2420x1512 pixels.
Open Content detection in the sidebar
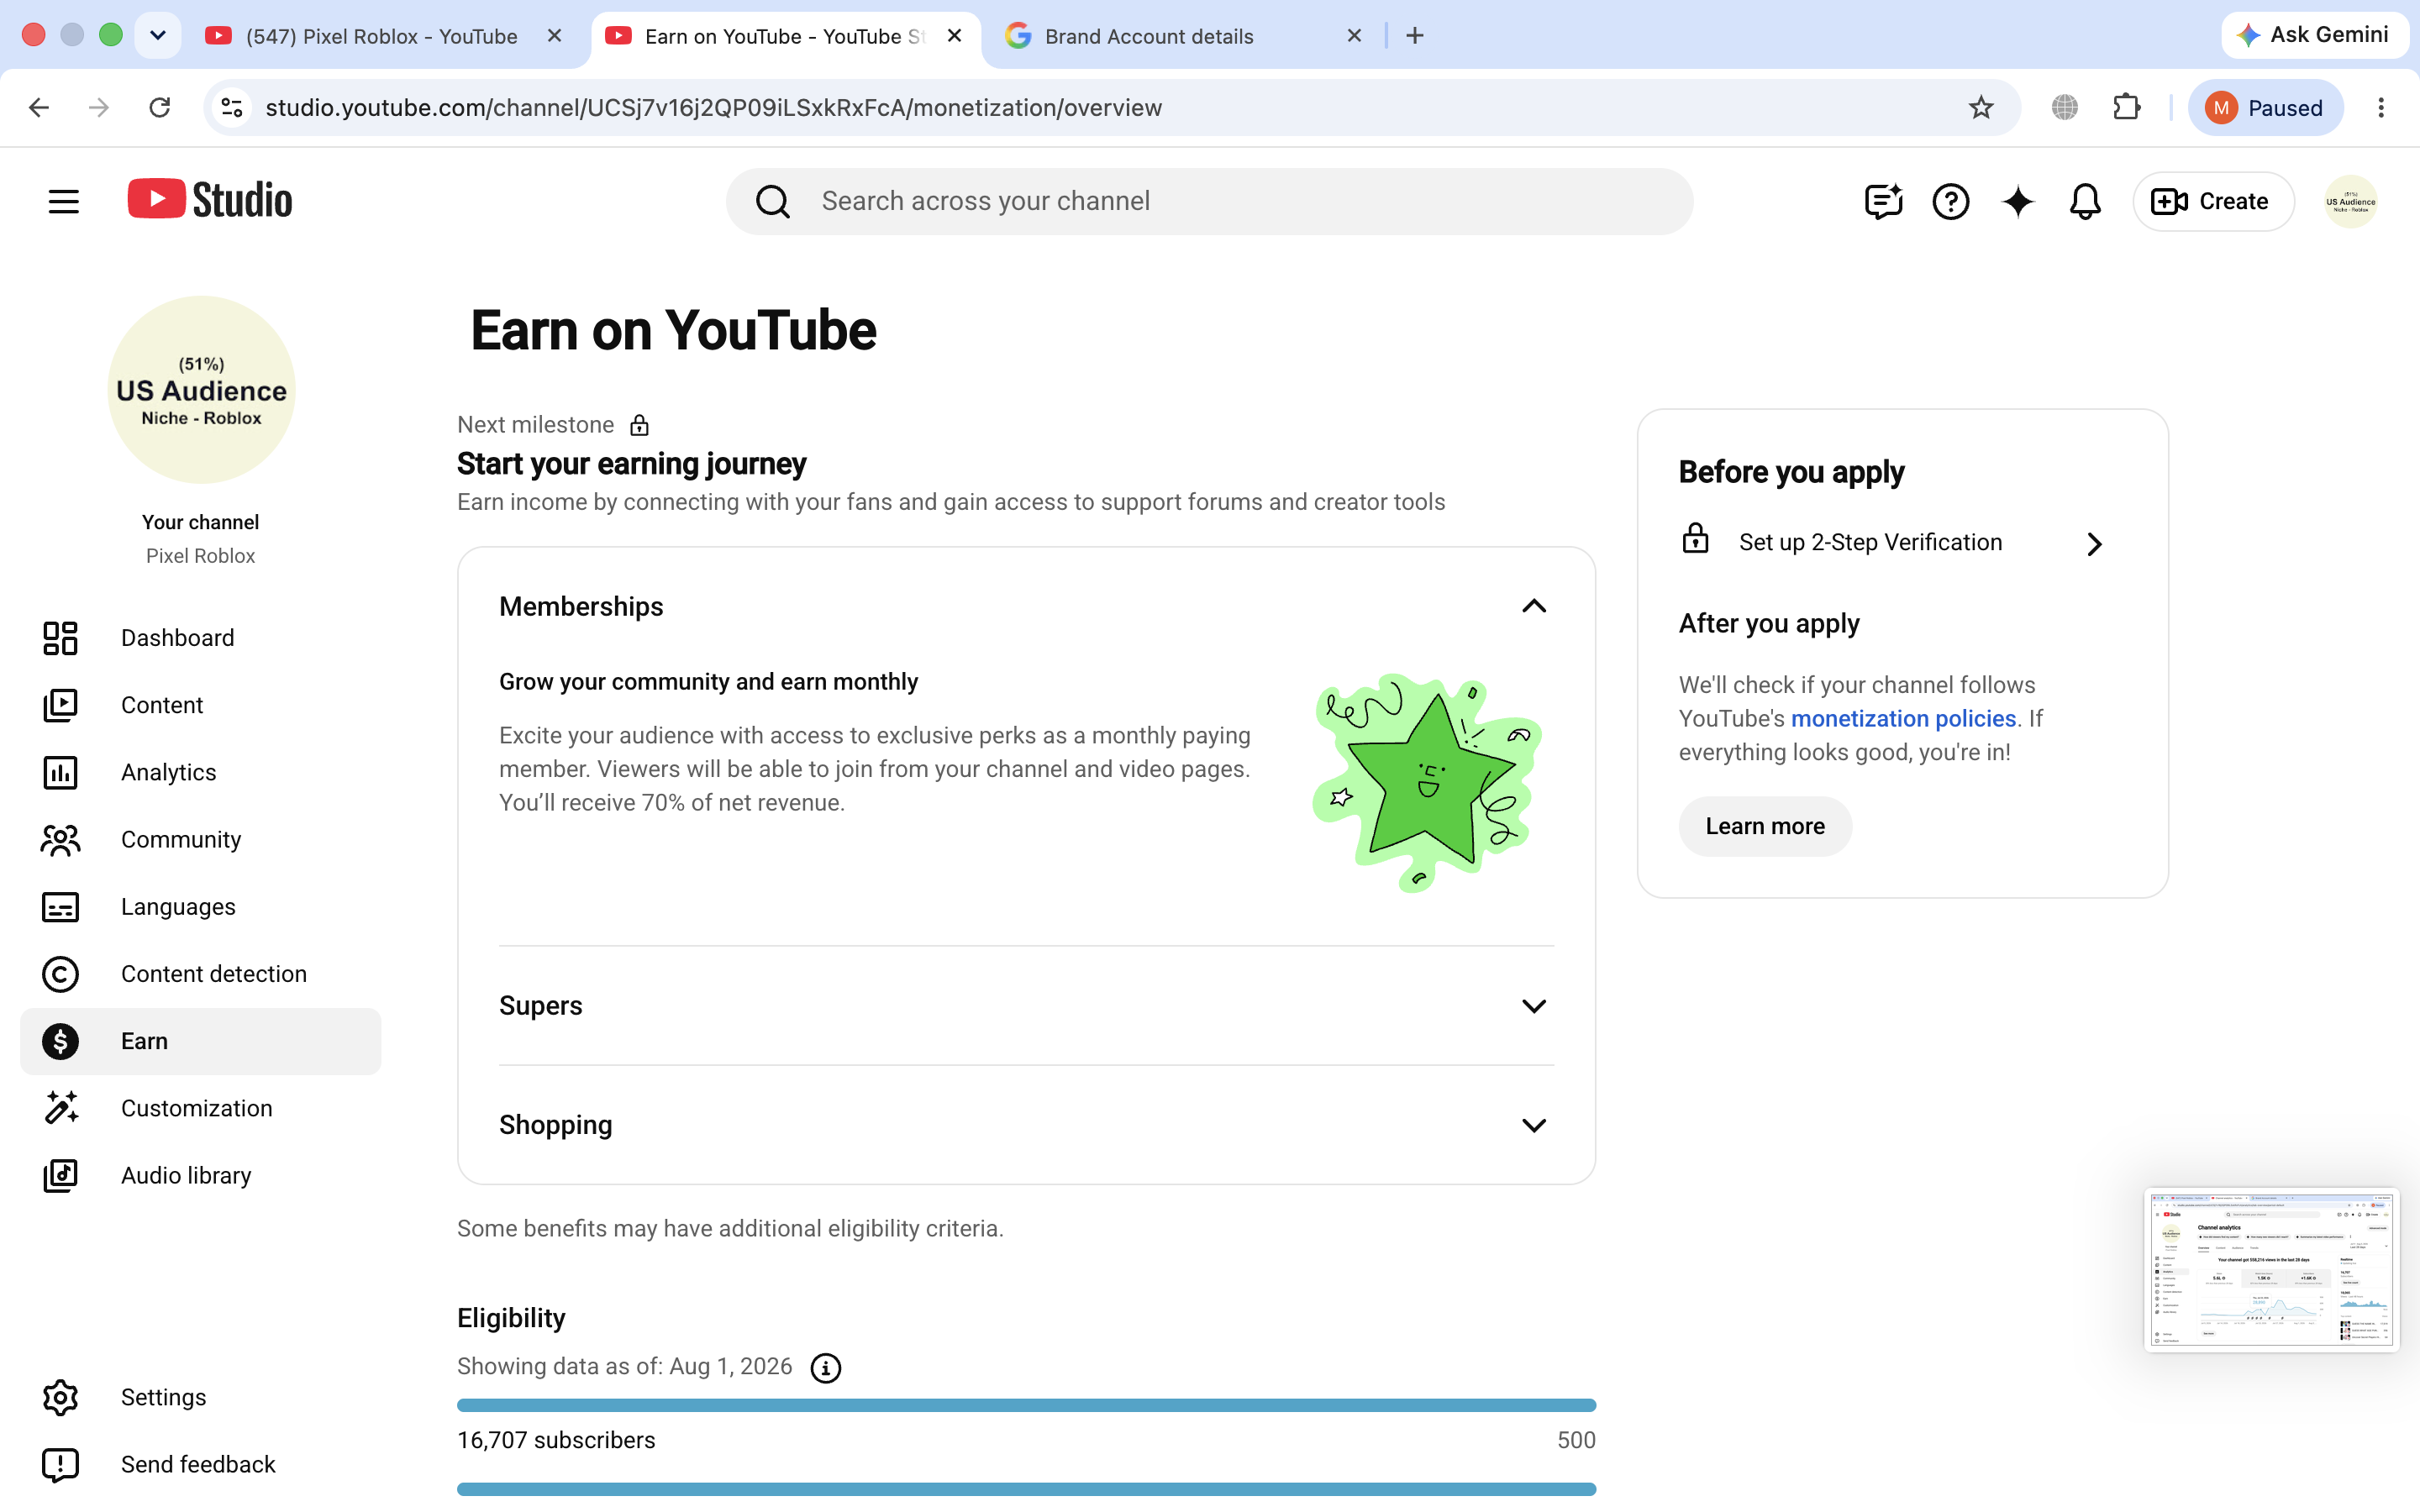[200, 974]
